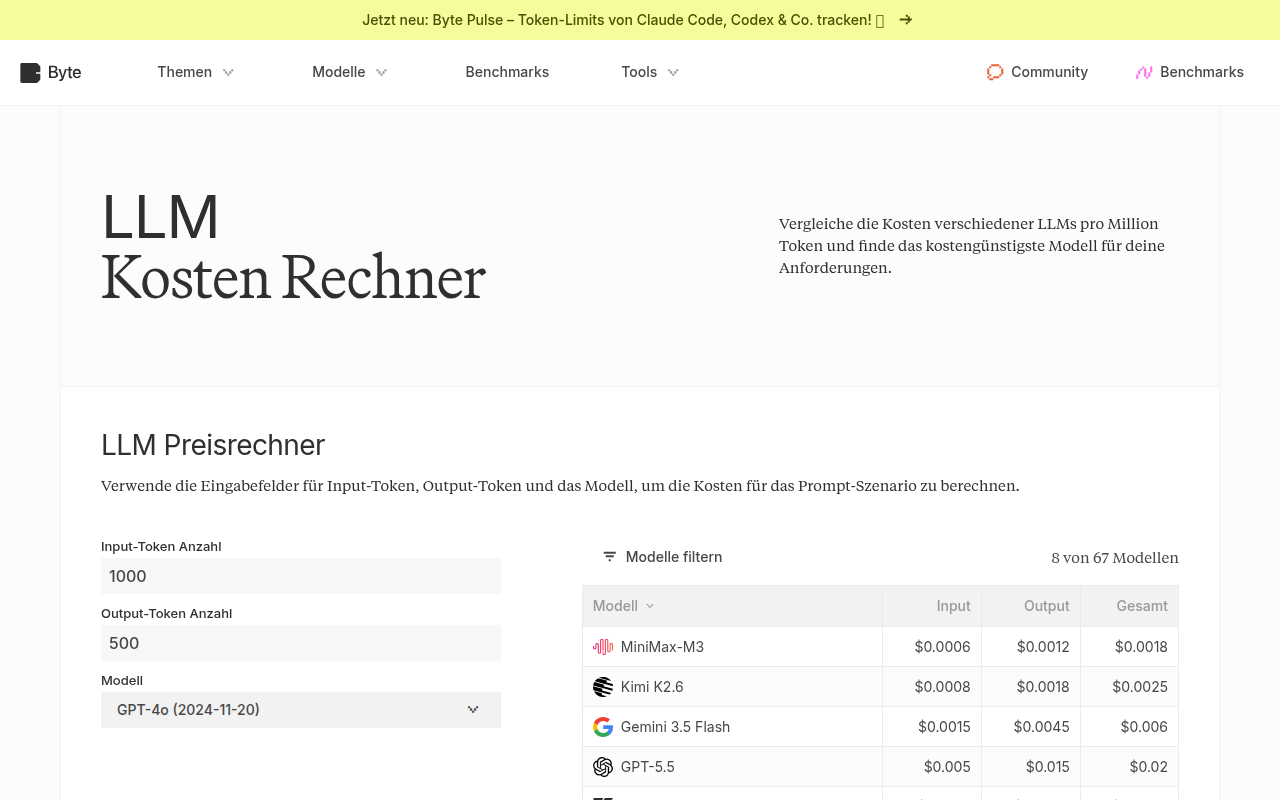This screenshot has height=800, width=1280.
Task: Click Gemini 3.5 Flash total $0.006
Action: tap(1144, 727)
